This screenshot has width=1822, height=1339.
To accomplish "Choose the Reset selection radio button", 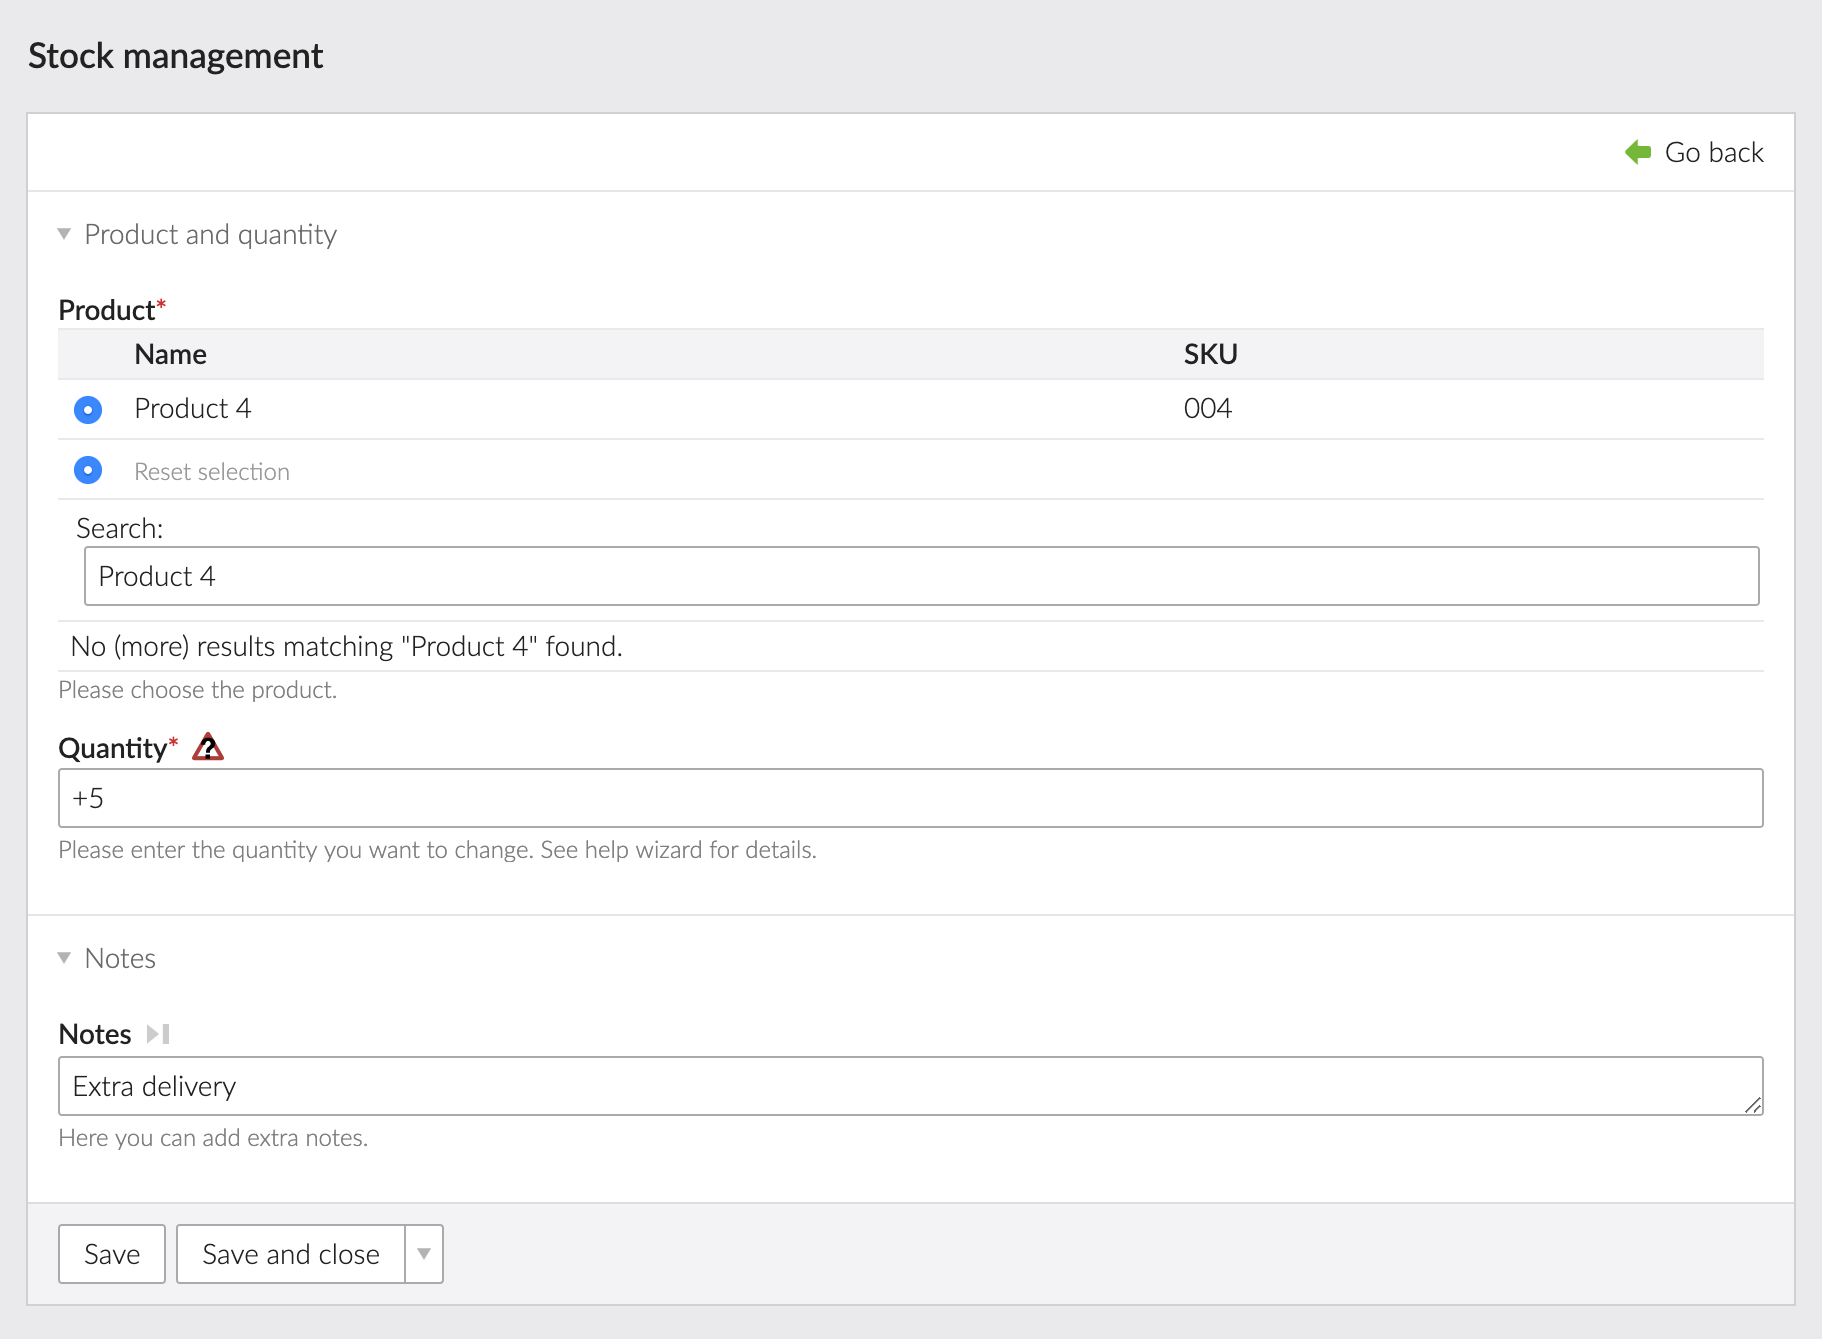I will tap(88, 470).
